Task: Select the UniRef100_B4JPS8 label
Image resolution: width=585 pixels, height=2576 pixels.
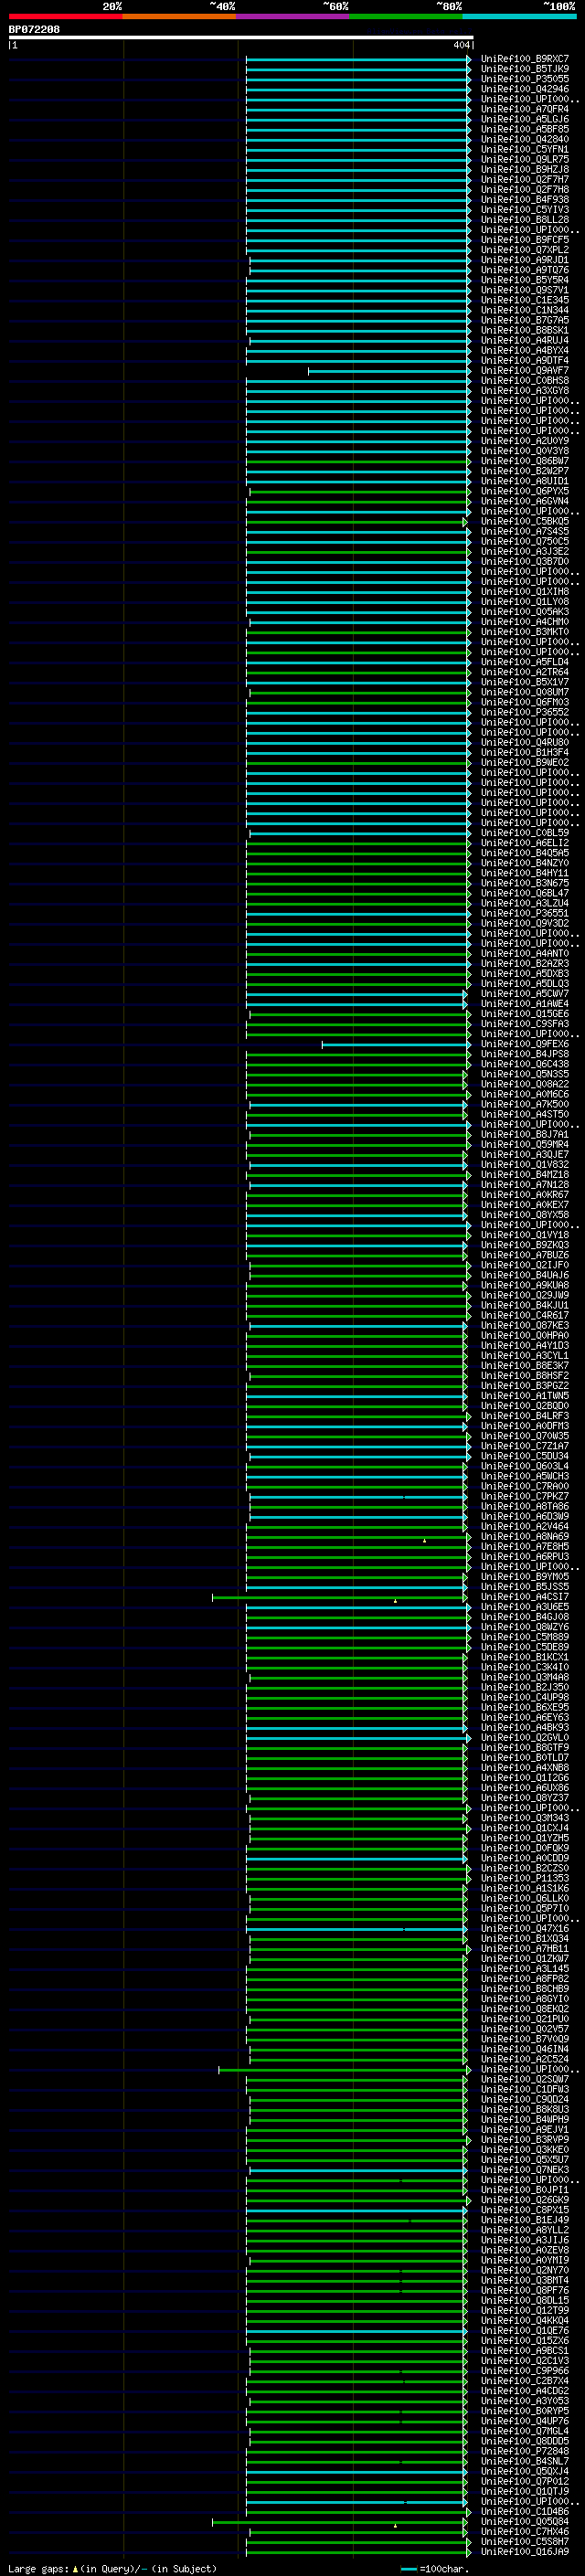Action: (x=525, y=1054)
